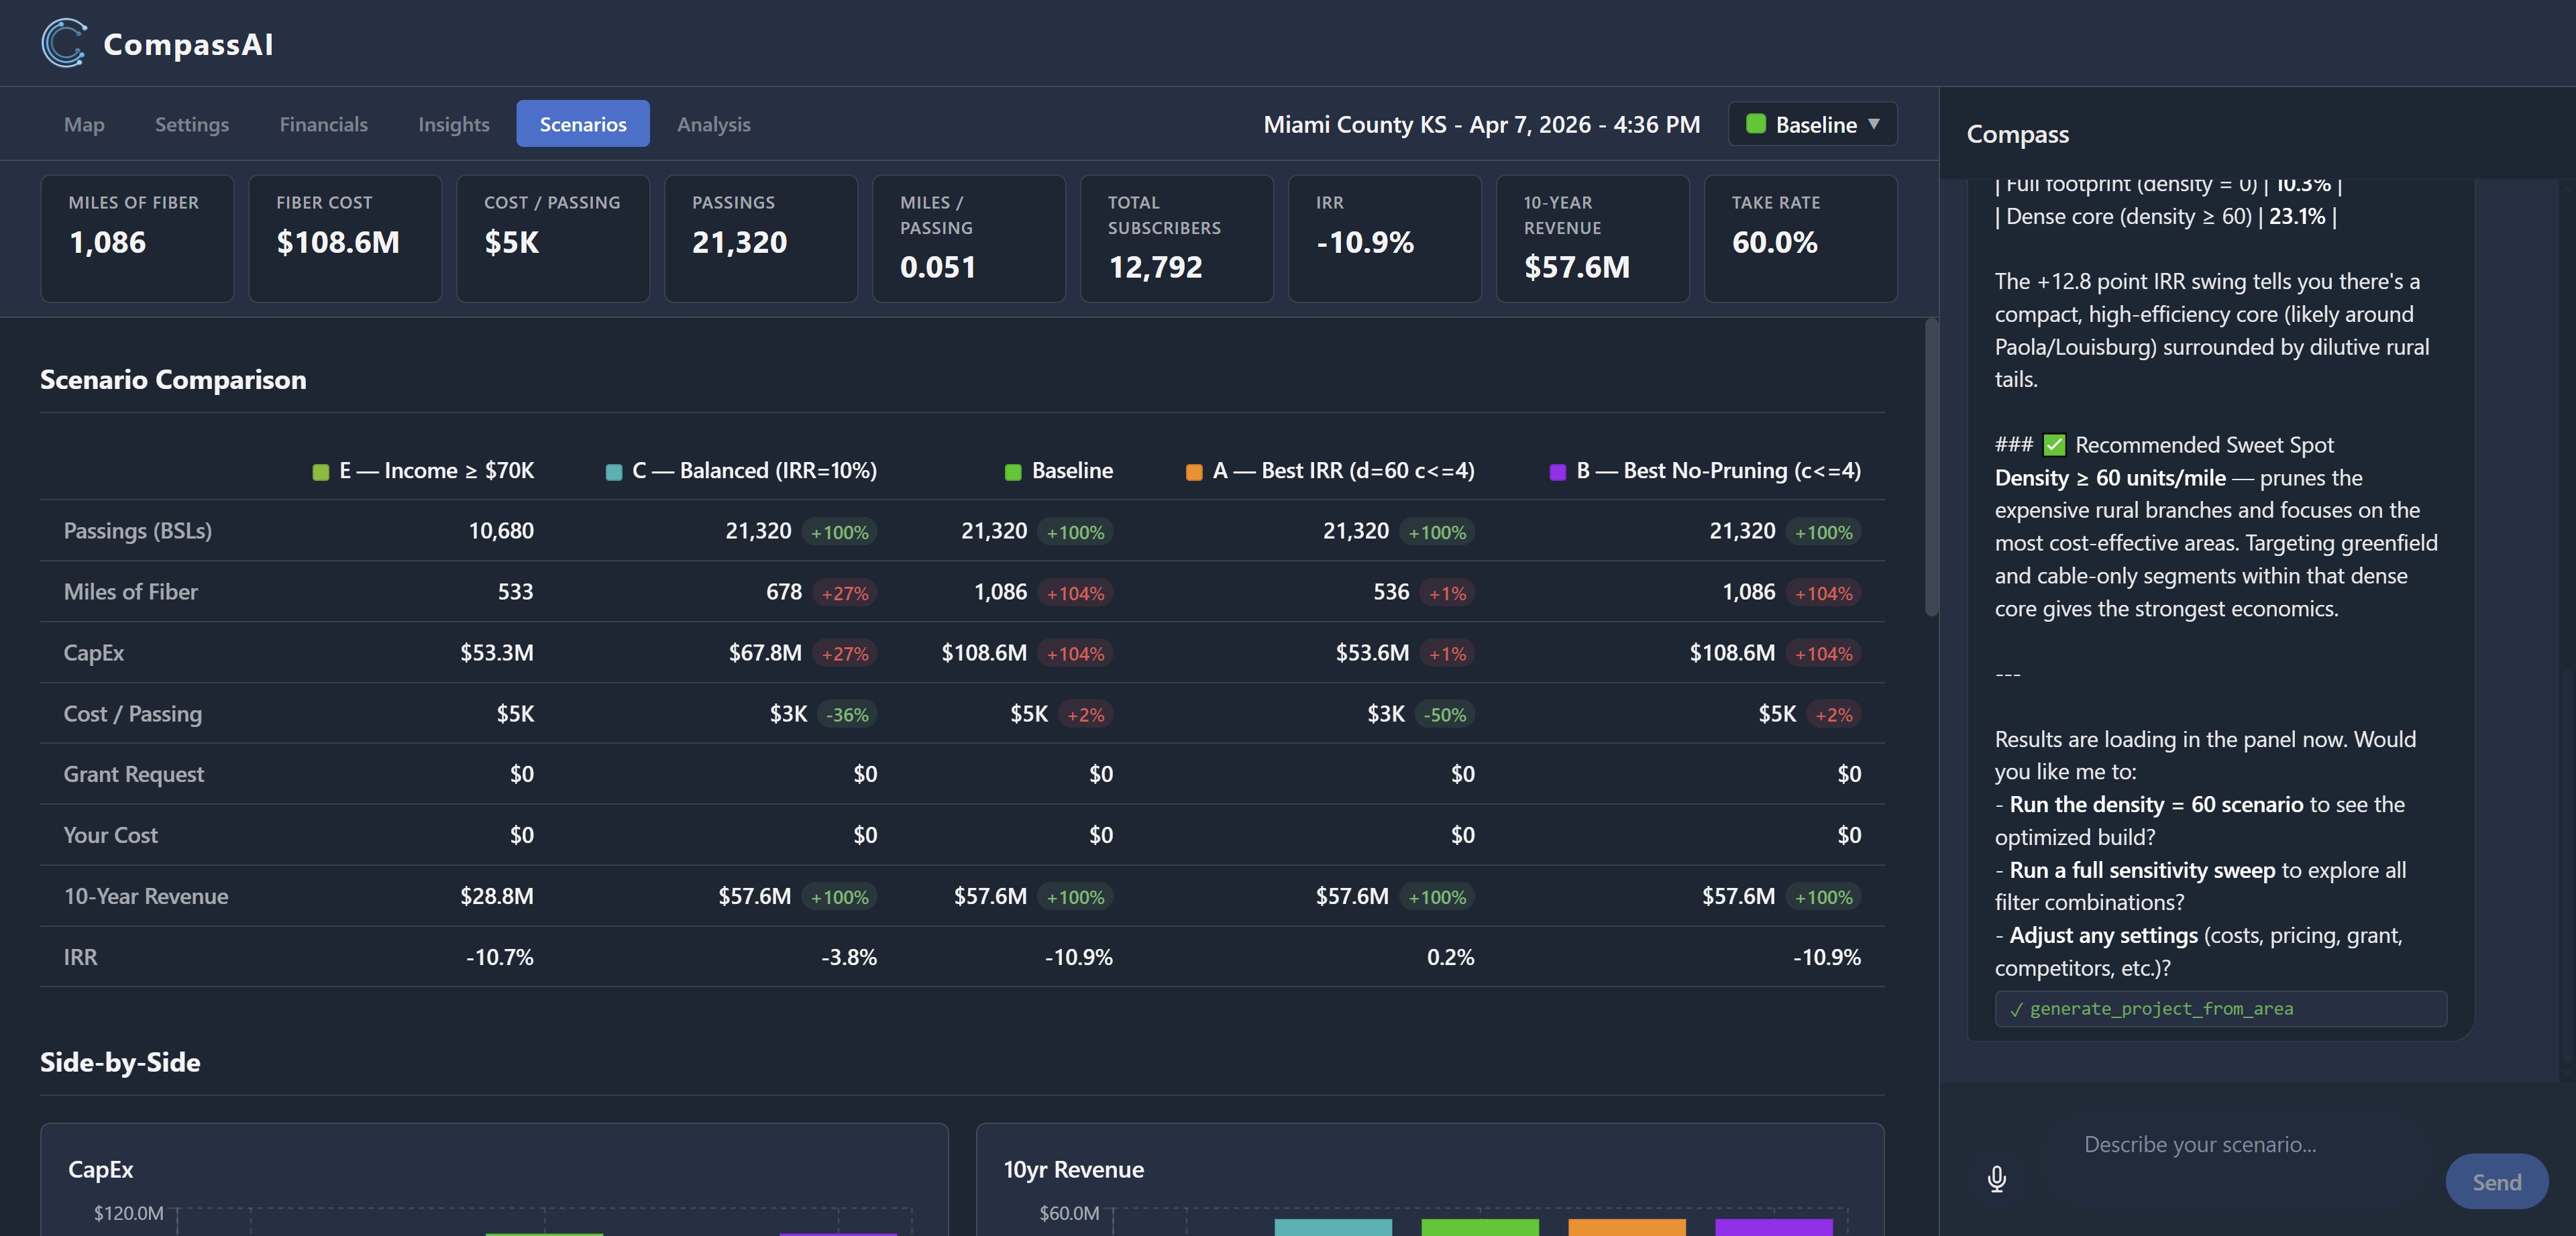Click the Miles / Passing 0.051 card
This screenshot has width=2576, height=1236.
point(969,238)
